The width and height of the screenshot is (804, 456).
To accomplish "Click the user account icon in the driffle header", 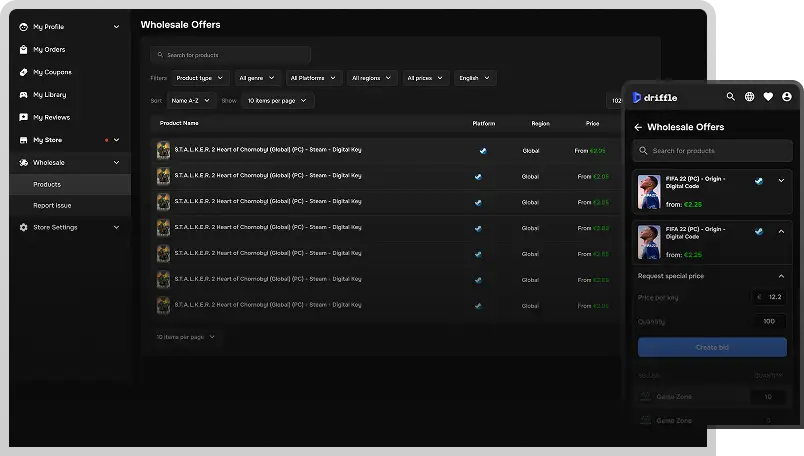I will pyautogui.click(x=787, y=97).
